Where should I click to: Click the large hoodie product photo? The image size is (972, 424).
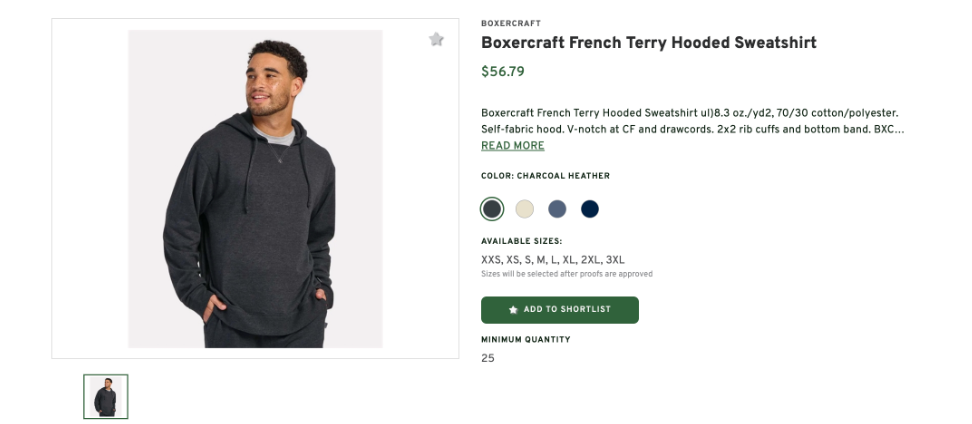pyautogui.click(x=255, y=188)
